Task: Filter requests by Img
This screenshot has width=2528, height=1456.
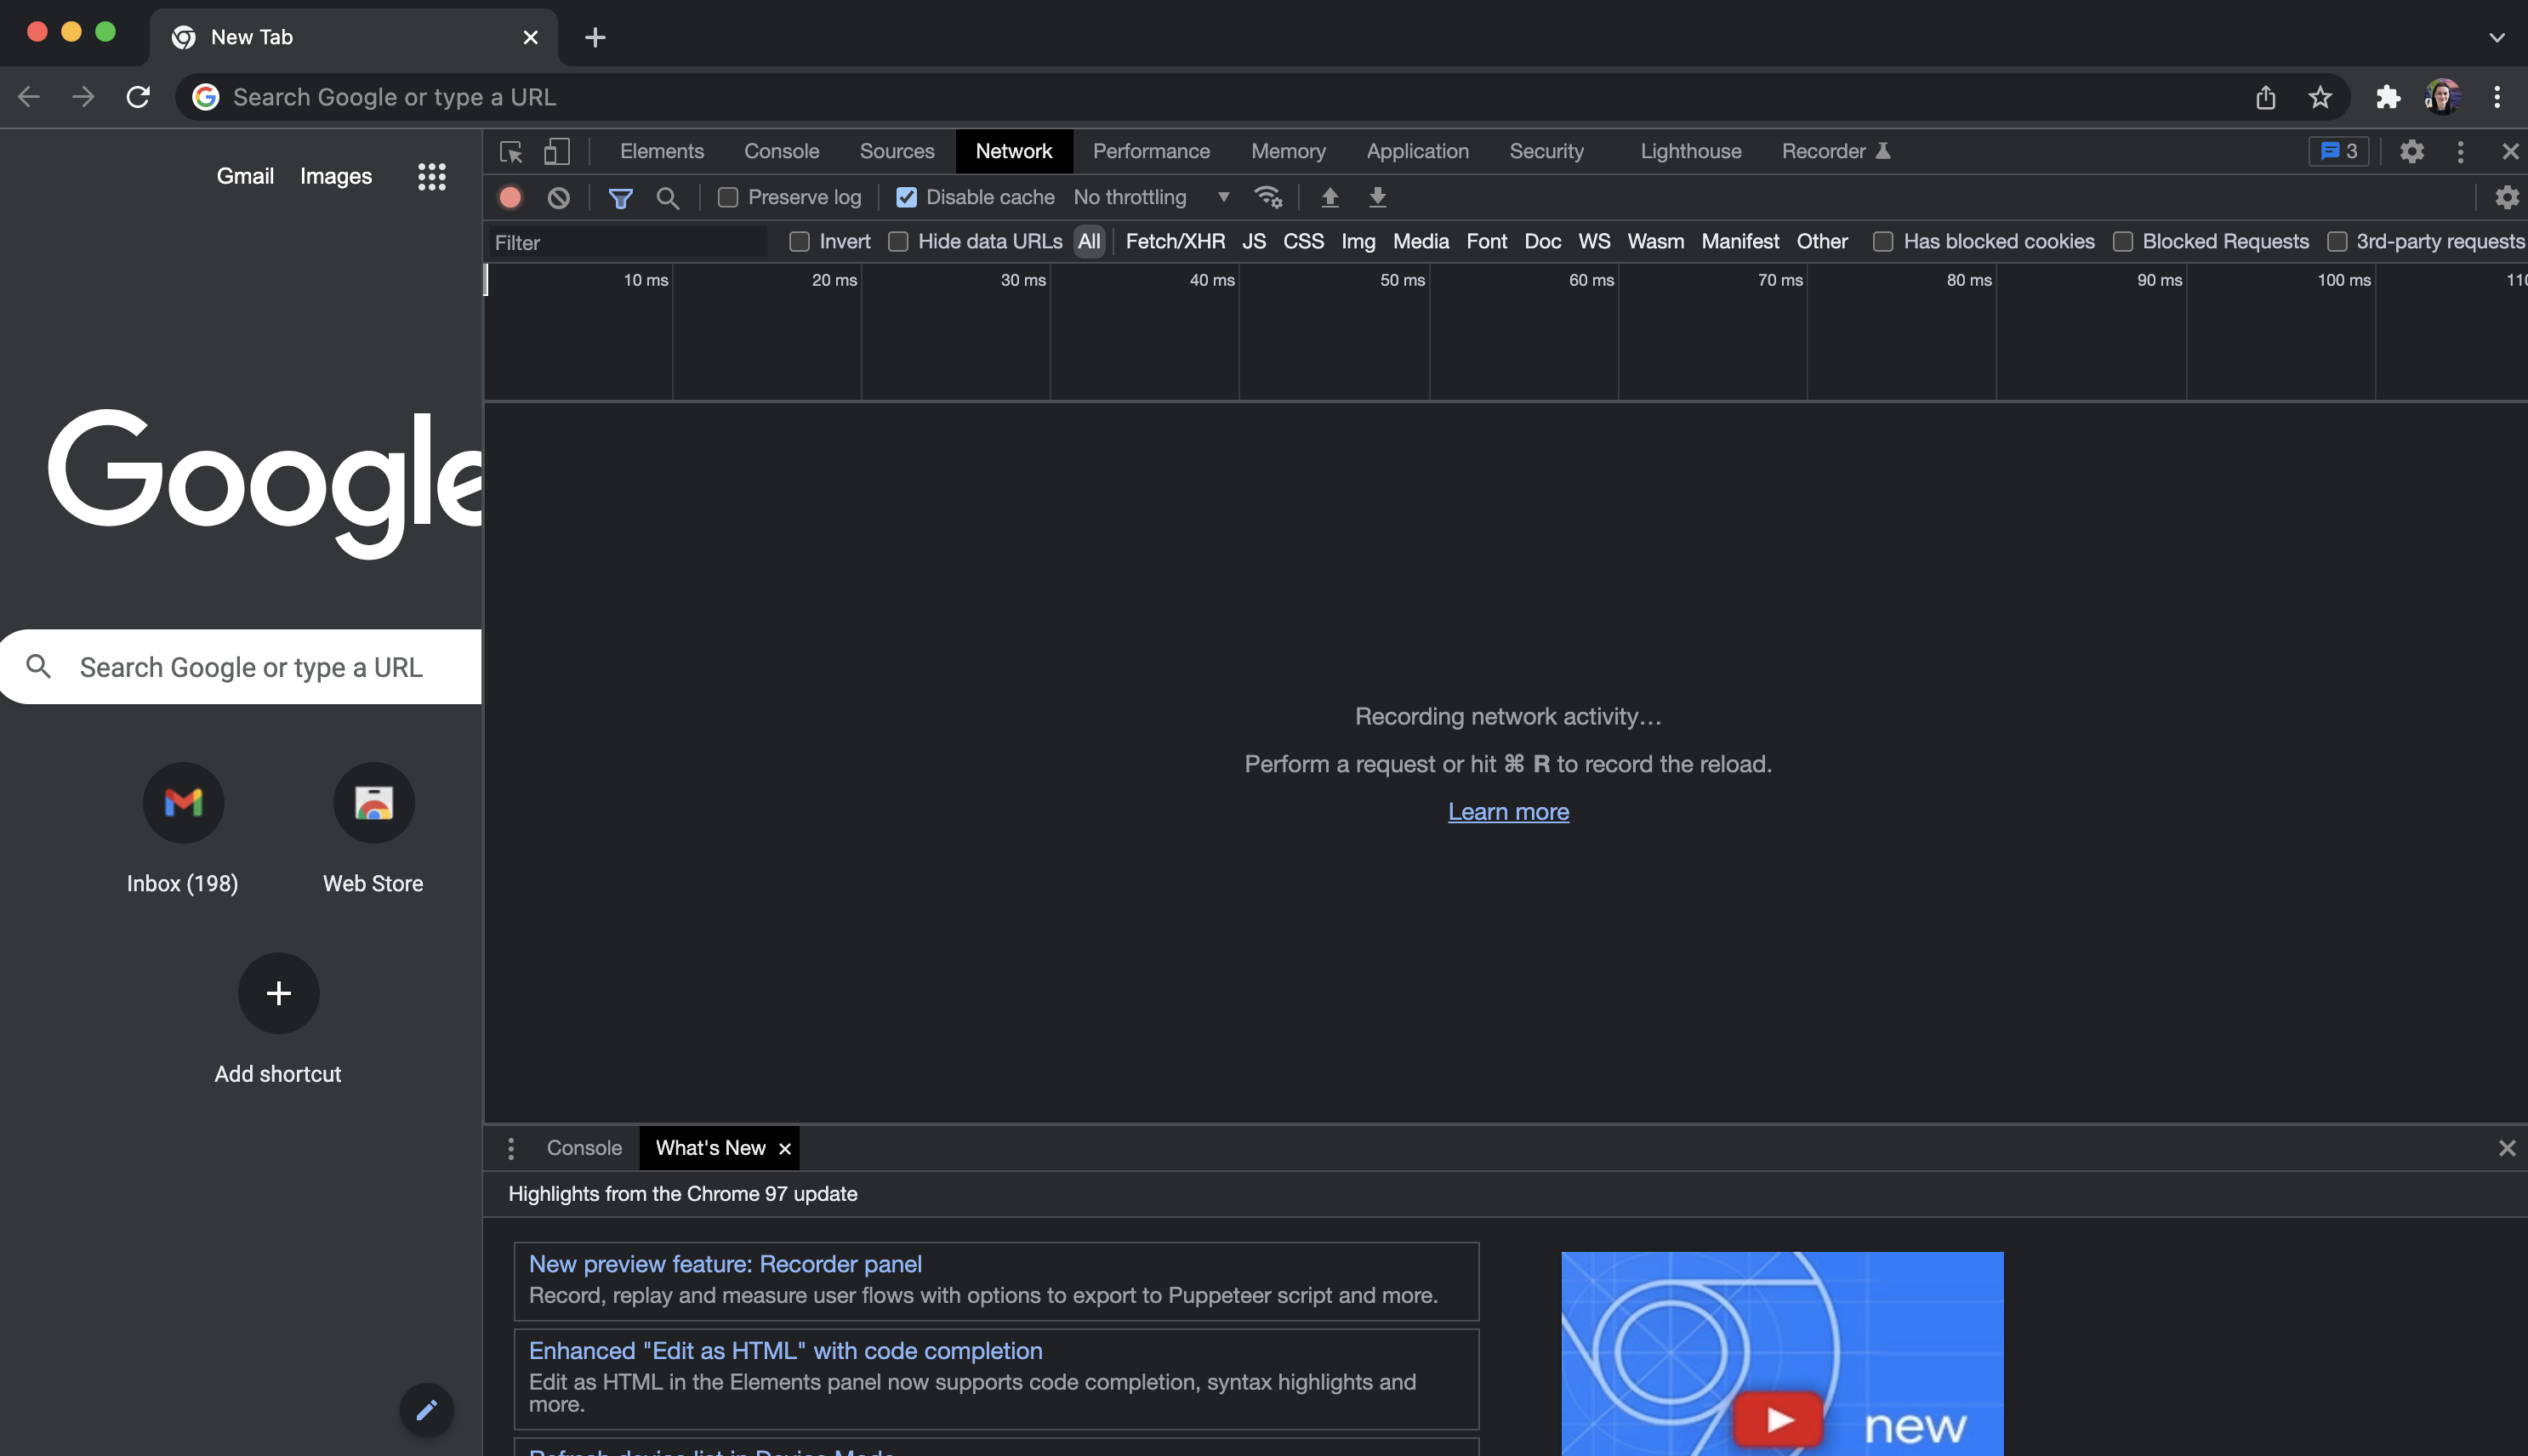Action: point(1358,242)
